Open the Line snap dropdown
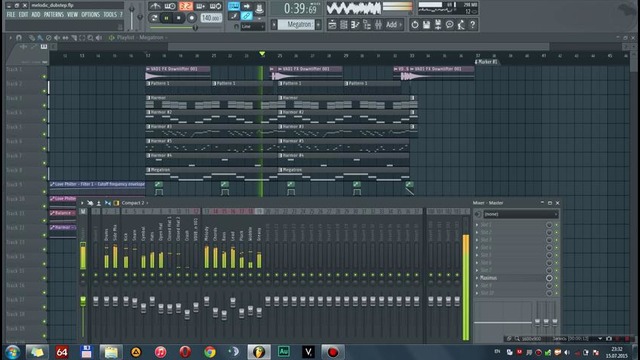The width and height of the screenshot is (640, 360). click(x=253, y=27)
